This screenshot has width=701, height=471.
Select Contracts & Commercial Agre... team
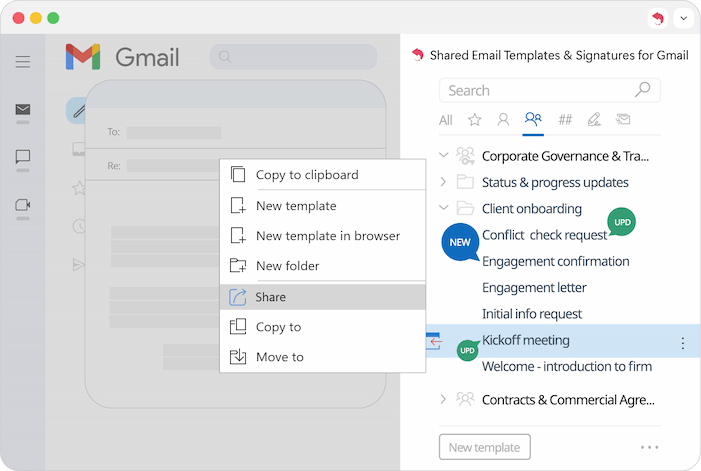[568, 400]
